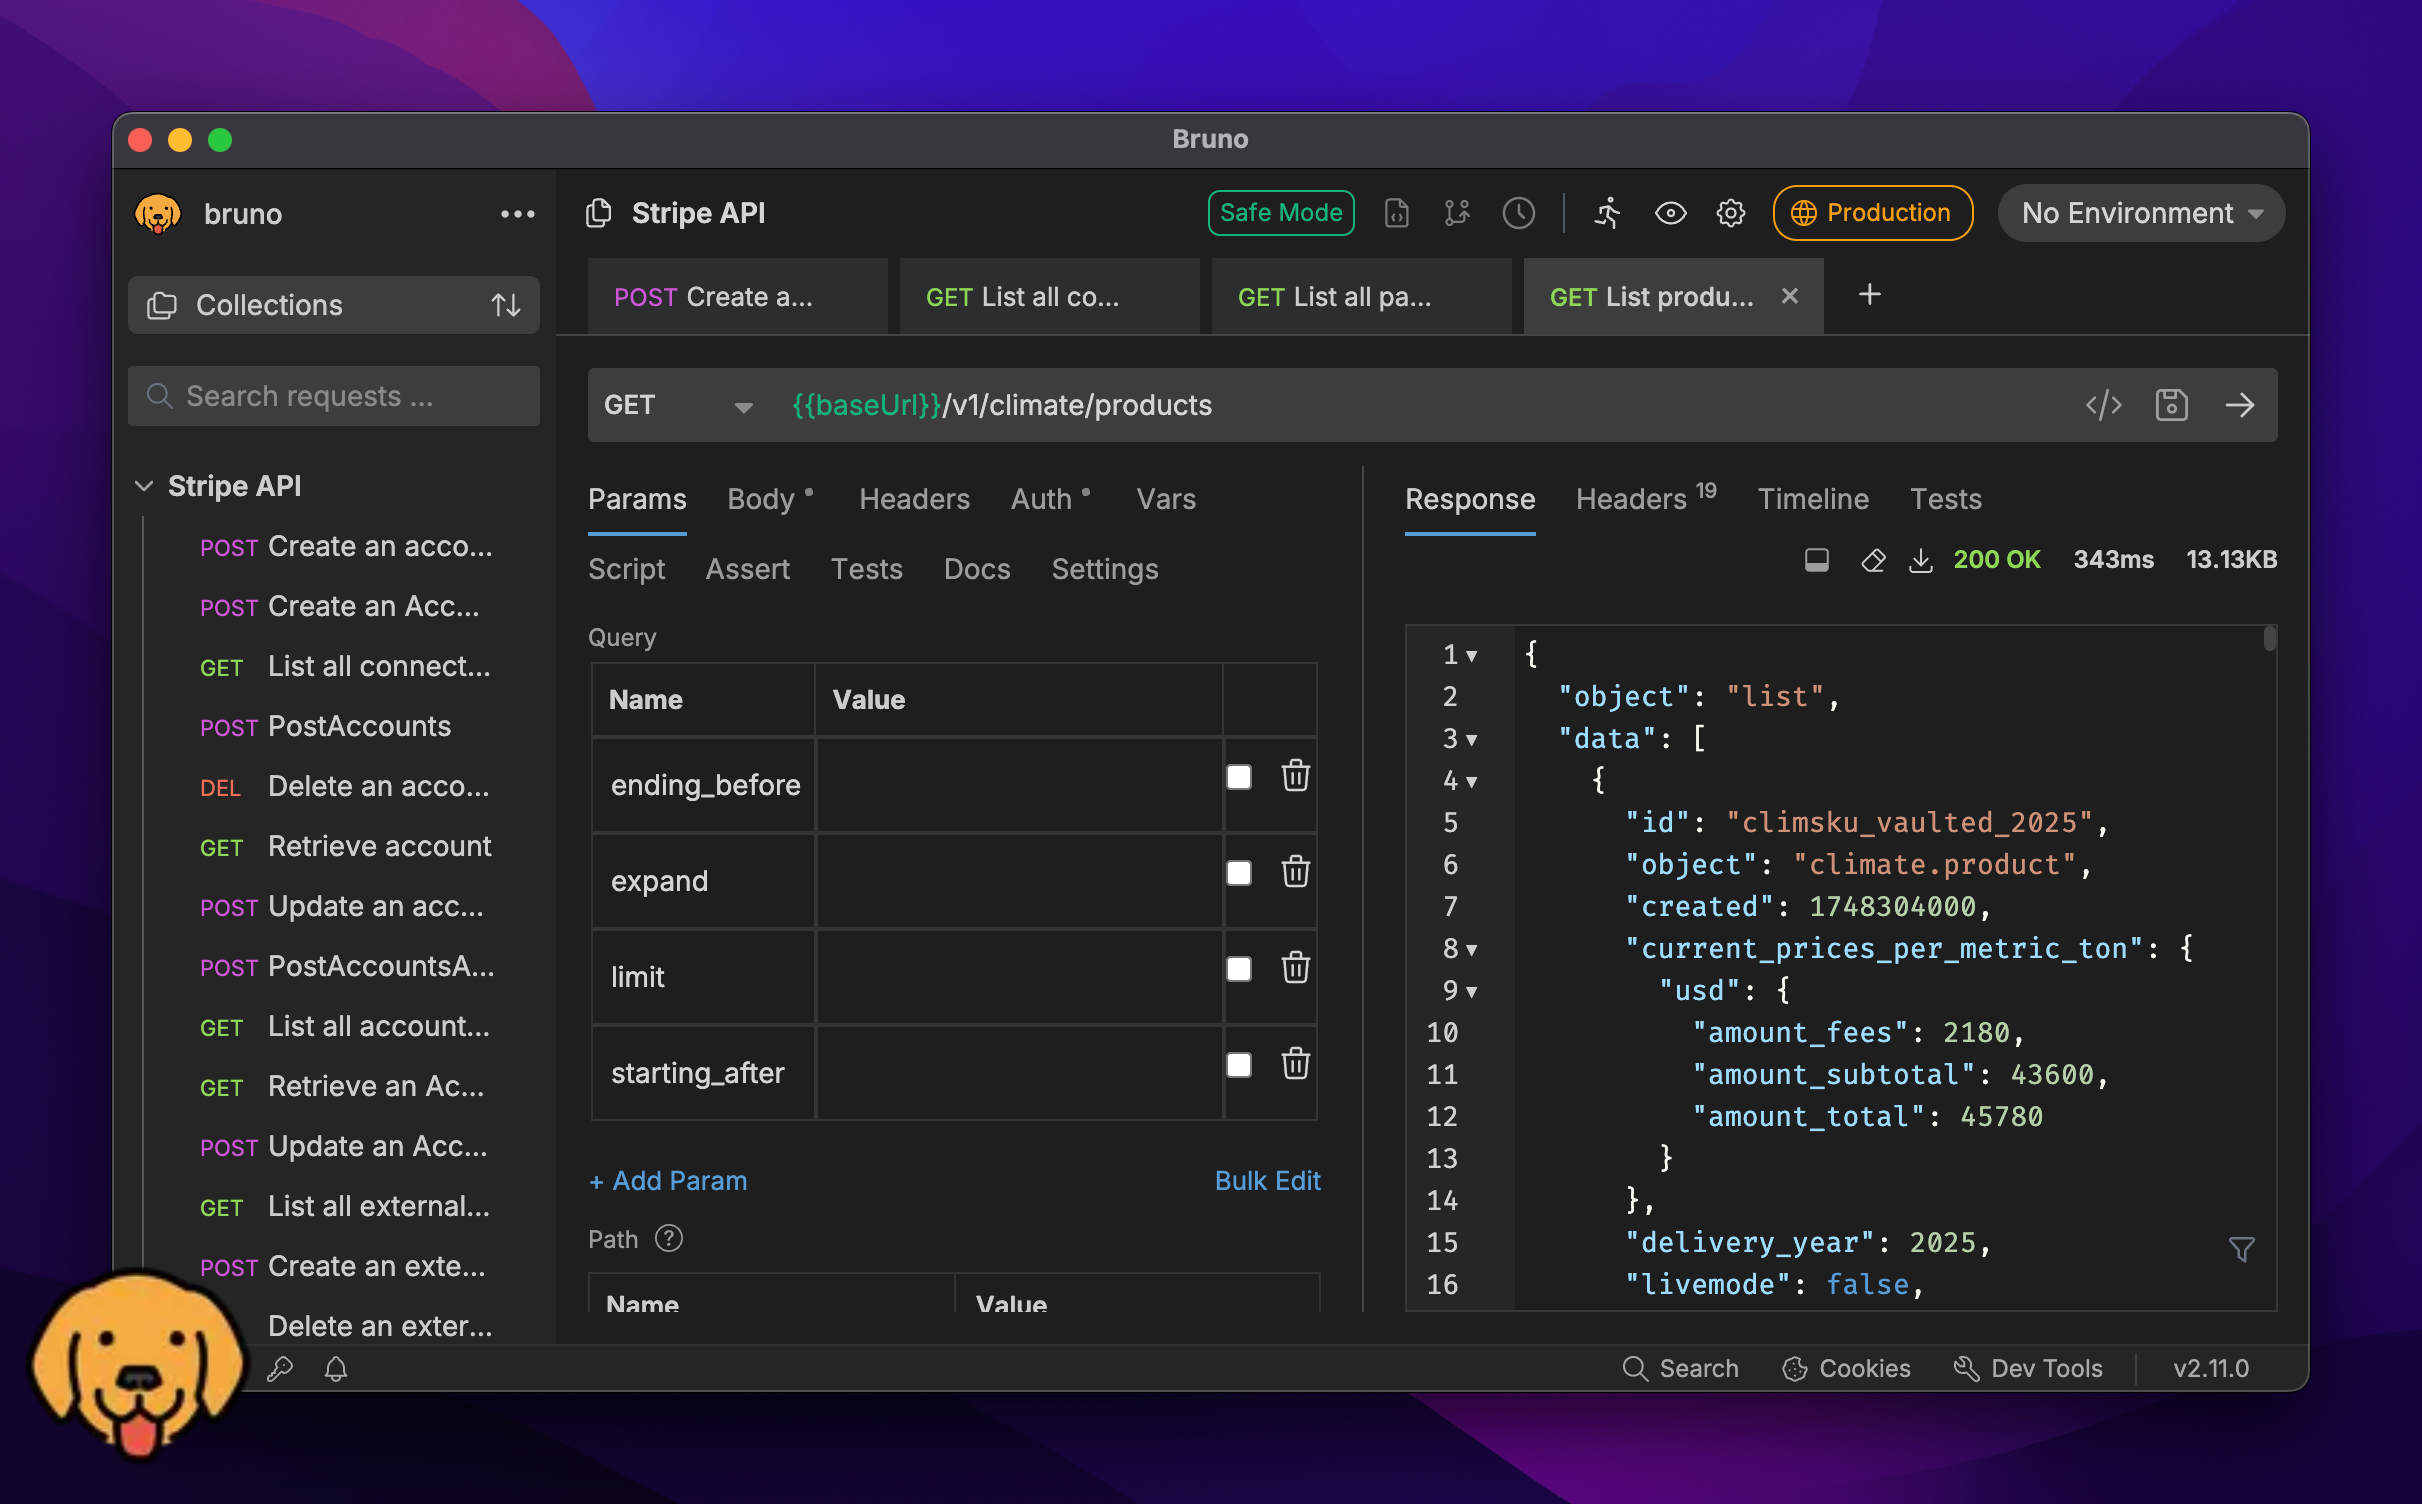Toggle the starting_after param checkbox
Image resolution: width=2422 pixels, height=1504 pixels.
point(1239,1065)
